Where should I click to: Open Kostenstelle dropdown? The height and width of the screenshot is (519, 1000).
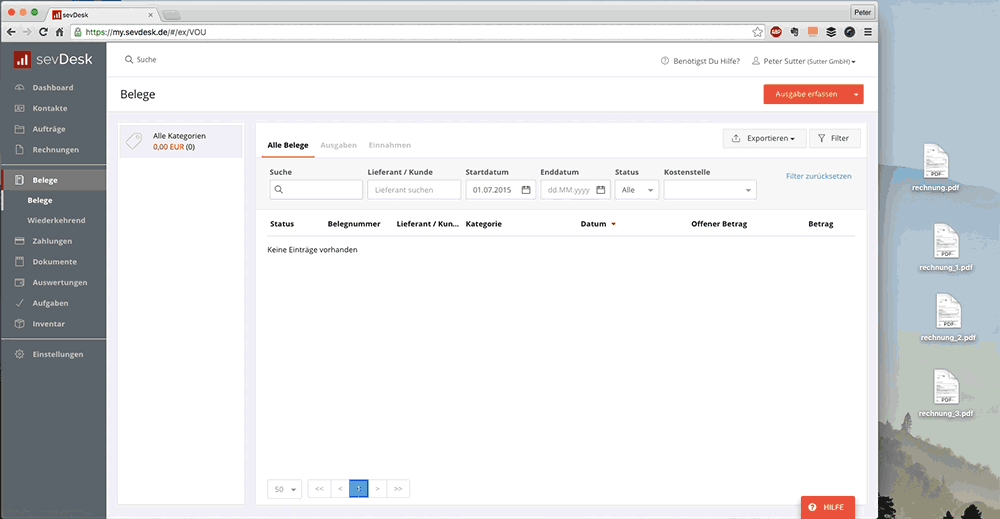tap(710, 190)
